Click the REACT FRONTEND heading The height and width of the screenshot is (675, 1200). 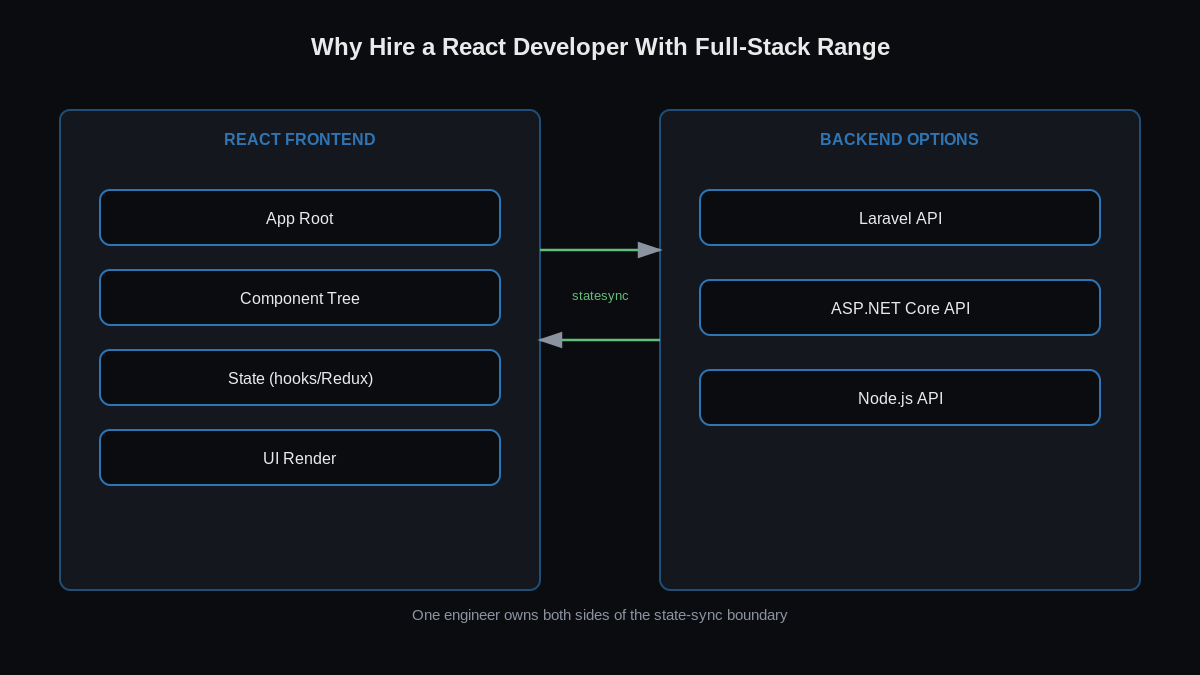click(300, 140)
